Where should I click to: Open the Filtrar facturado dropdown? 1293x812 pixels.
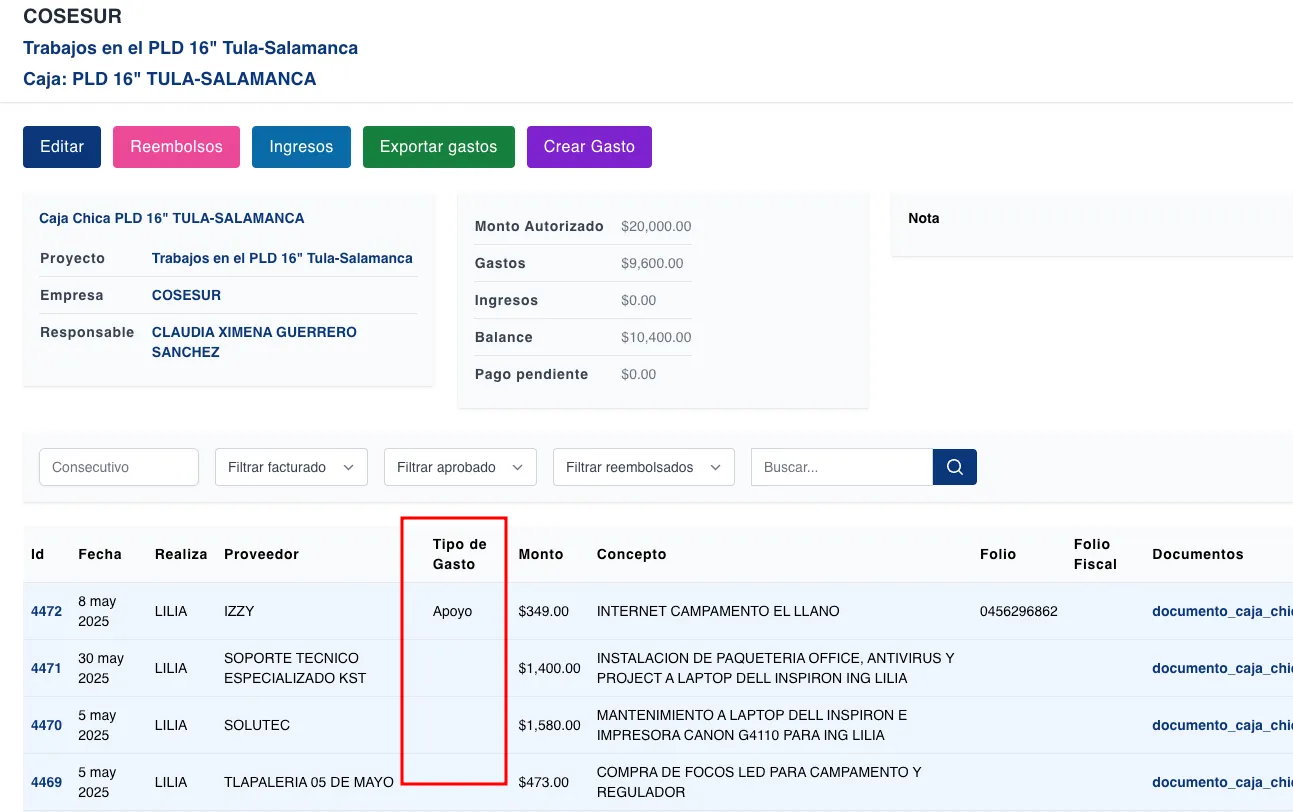pyautogui.click(x=291, y=467)
